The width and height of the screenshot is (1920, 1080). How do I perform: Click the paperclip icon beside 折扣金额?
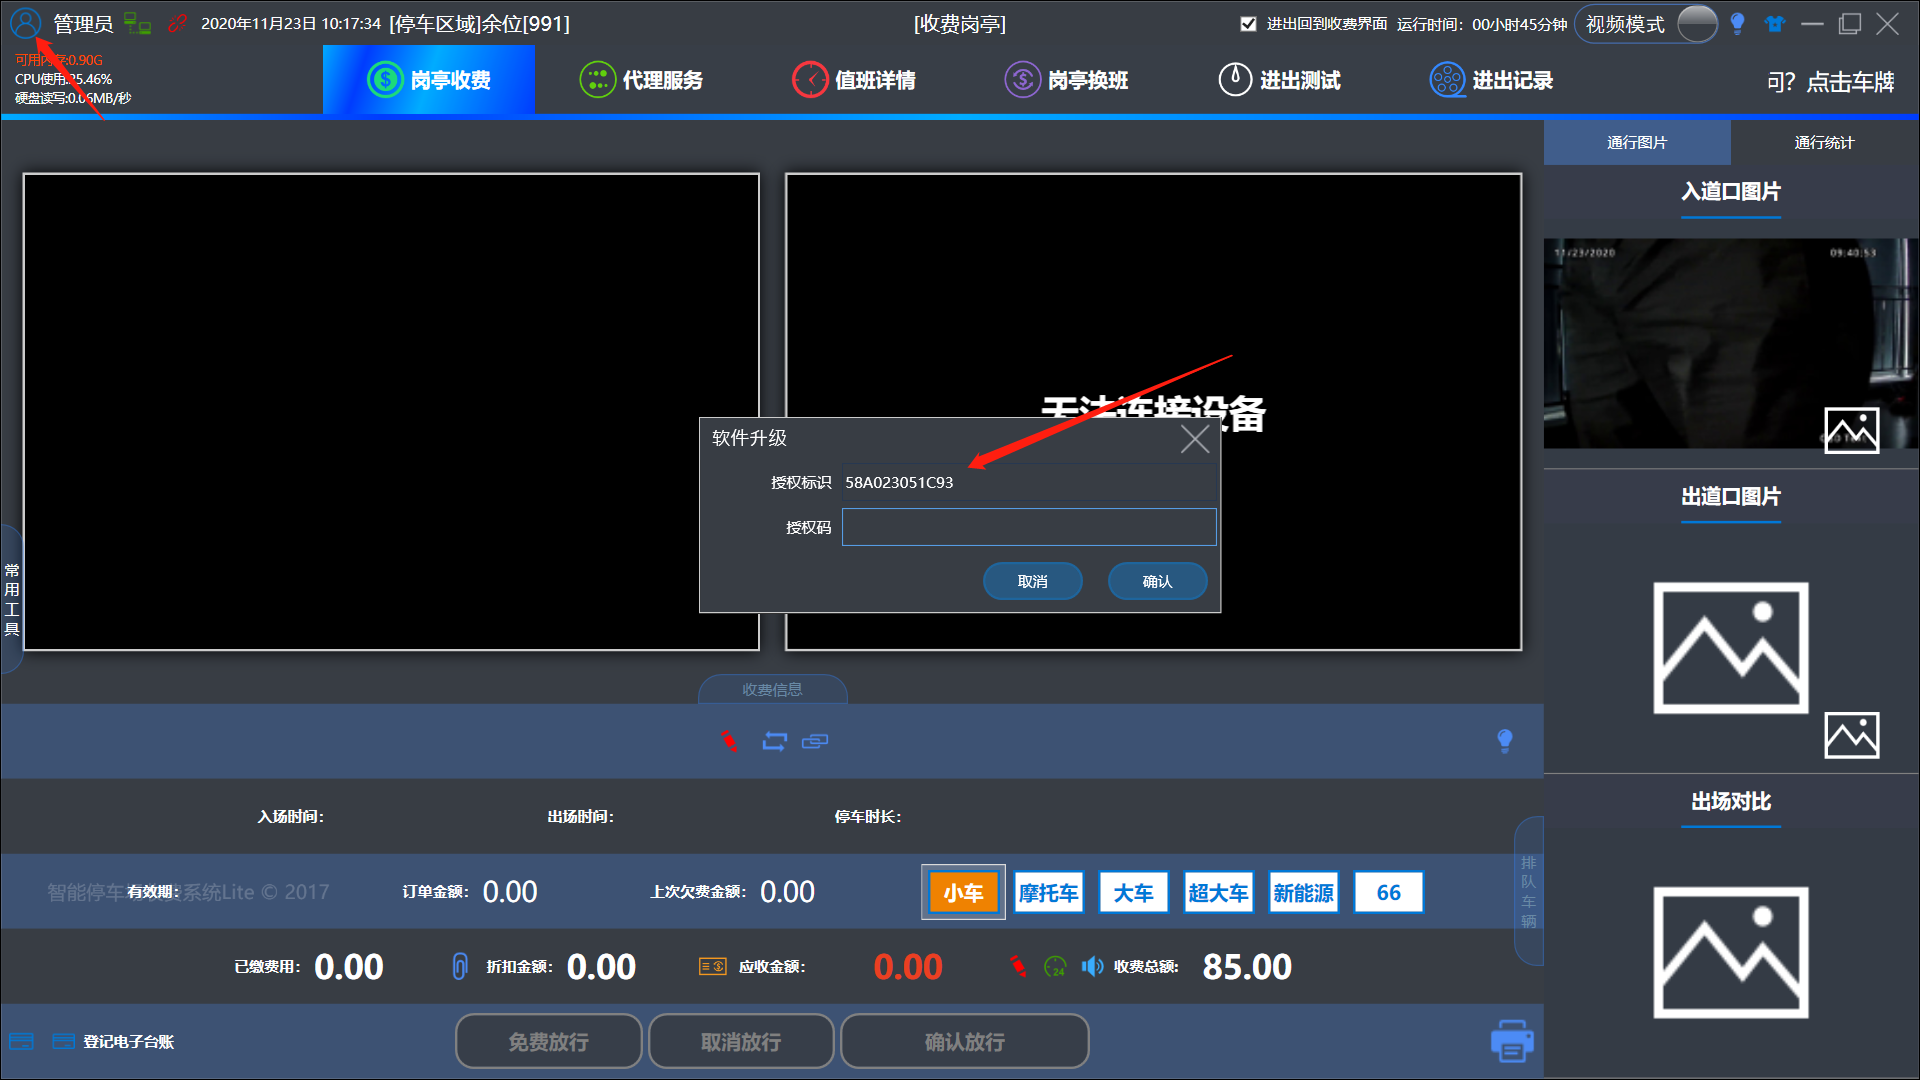coord(460,966)
